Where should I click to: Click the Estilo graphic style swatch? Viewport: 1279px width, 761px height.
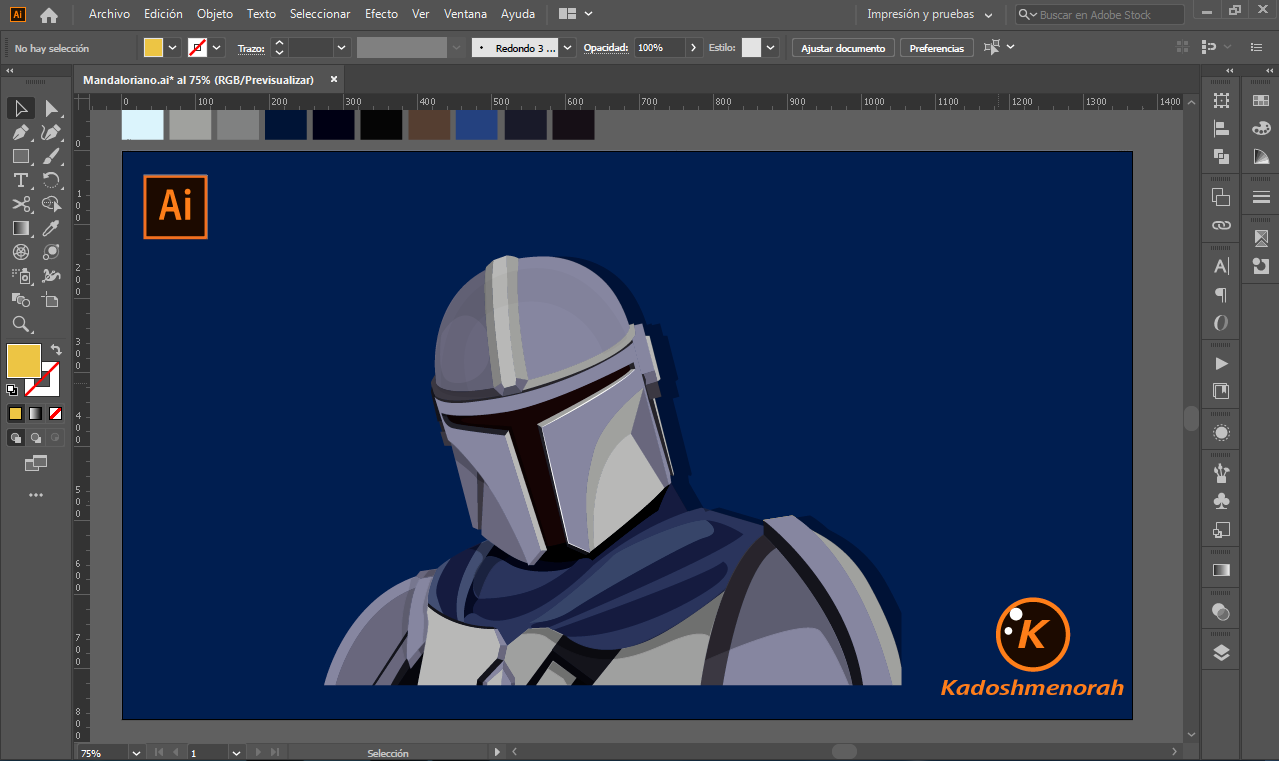(x=751, y=48)
